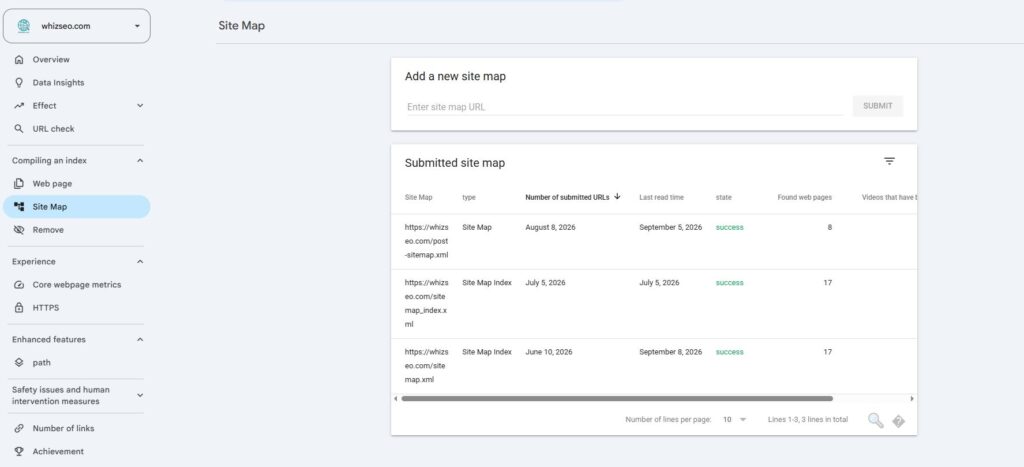Click the August 8, 2026 date cell

(x=551, y=227)
